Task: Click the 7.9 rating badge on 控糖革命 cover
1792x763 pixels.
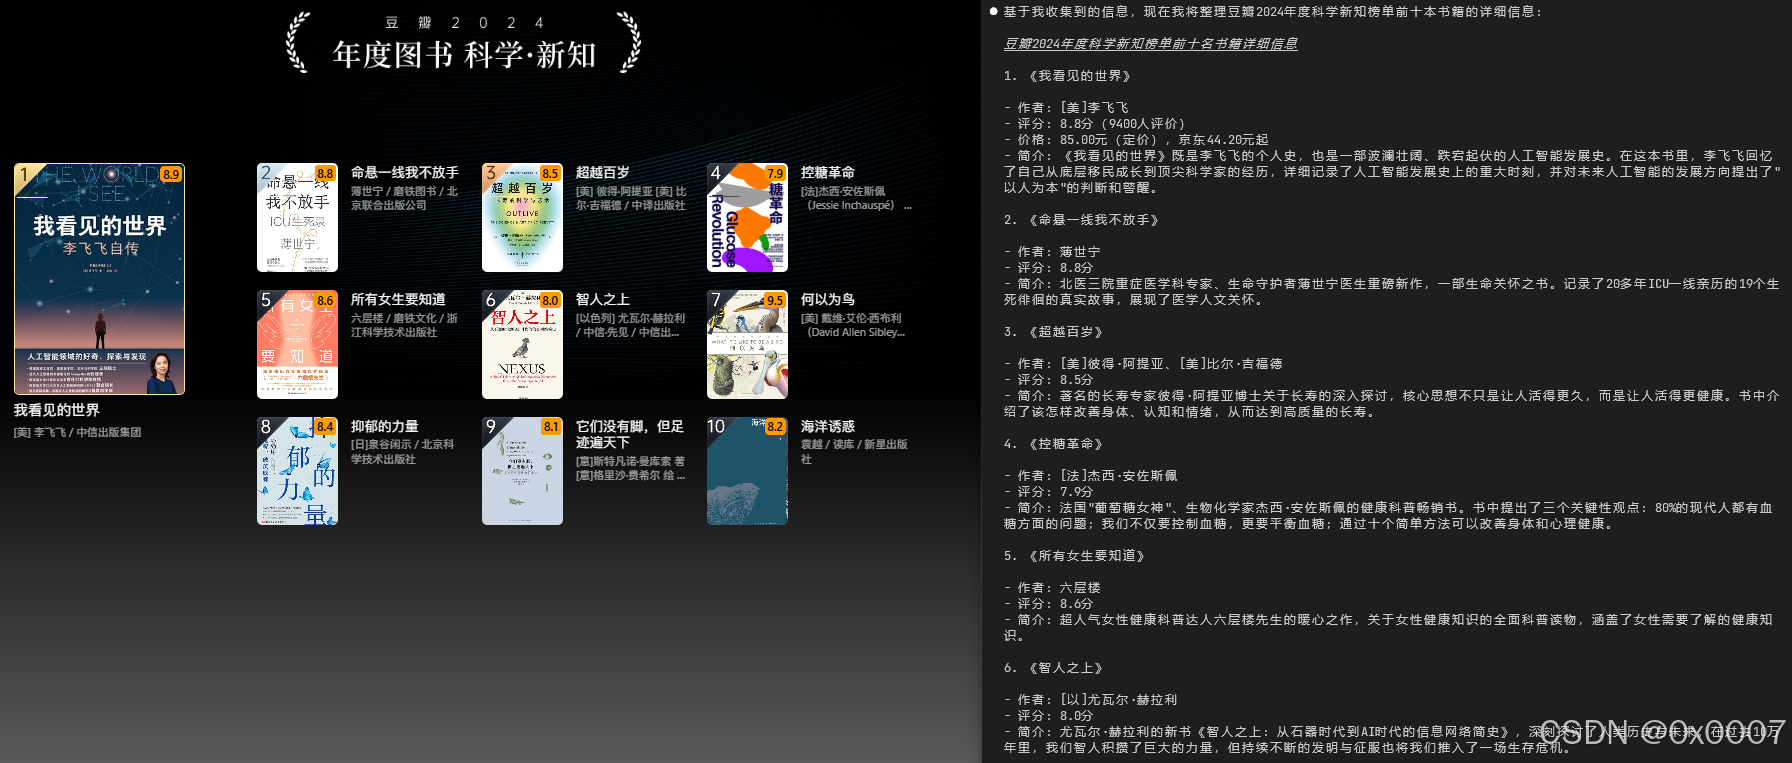Action: (x=775, y=173)
